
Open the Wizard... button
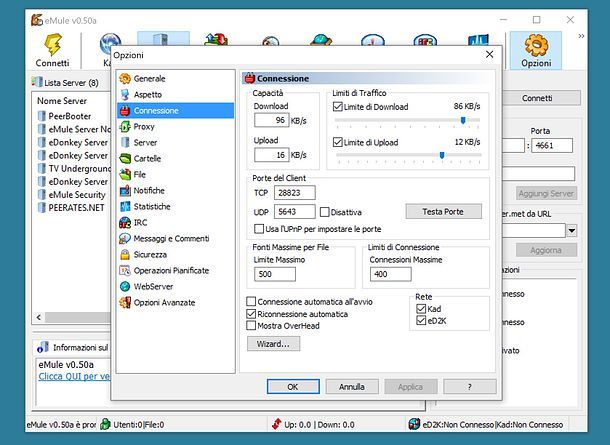click(x=273, y=344)
